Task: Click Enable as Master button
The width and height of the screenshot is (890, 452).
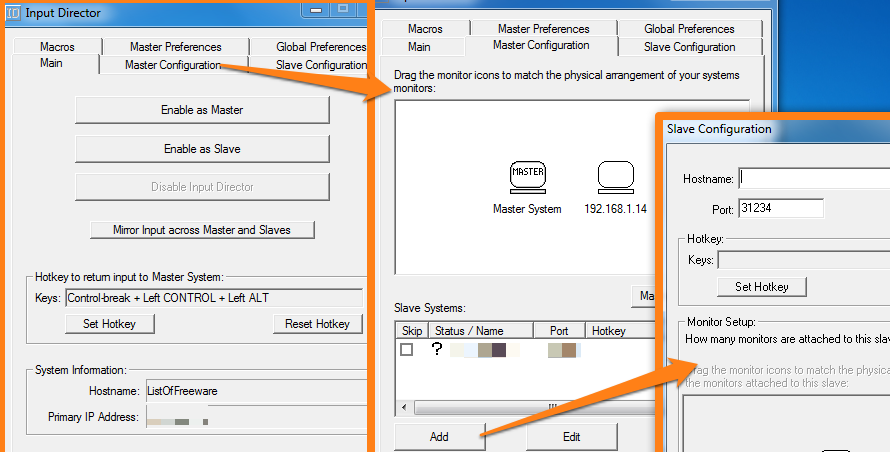Action: click(202, 110)
